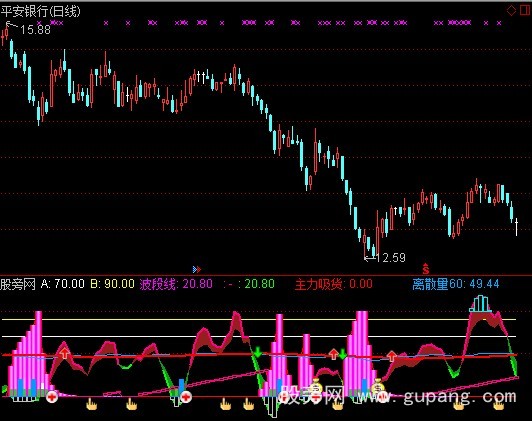532x421 pixels.
Task: Click the rightmost red up-arrow signal
Action: pyautogui.click(x=392, y=356)
